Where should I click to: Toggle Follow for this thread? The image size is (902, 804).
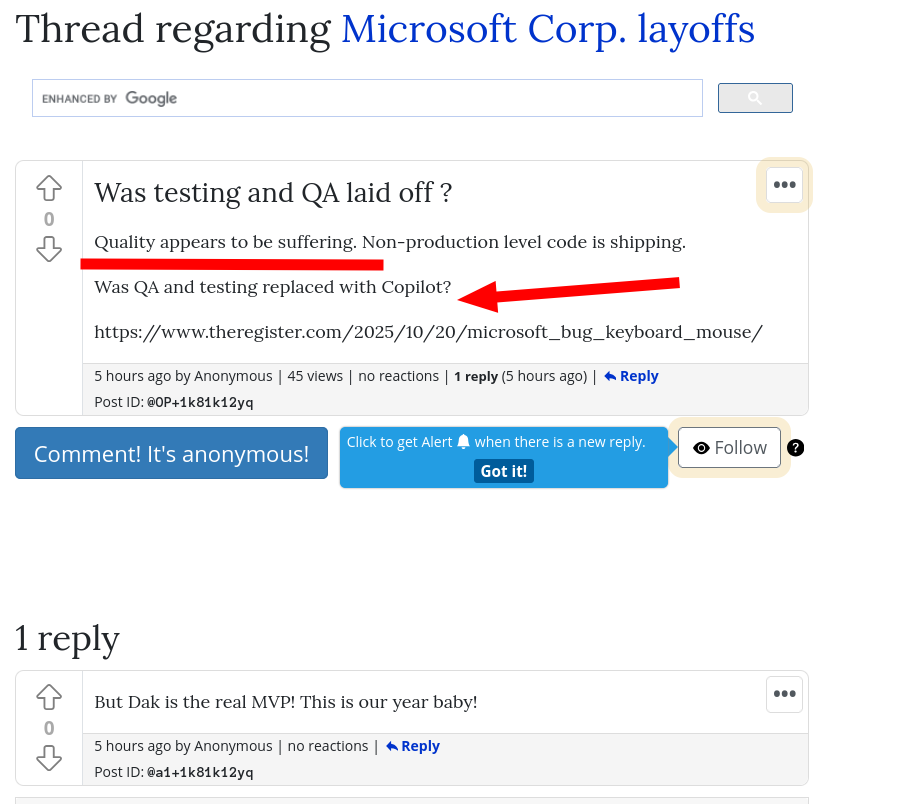pos(729,447)
